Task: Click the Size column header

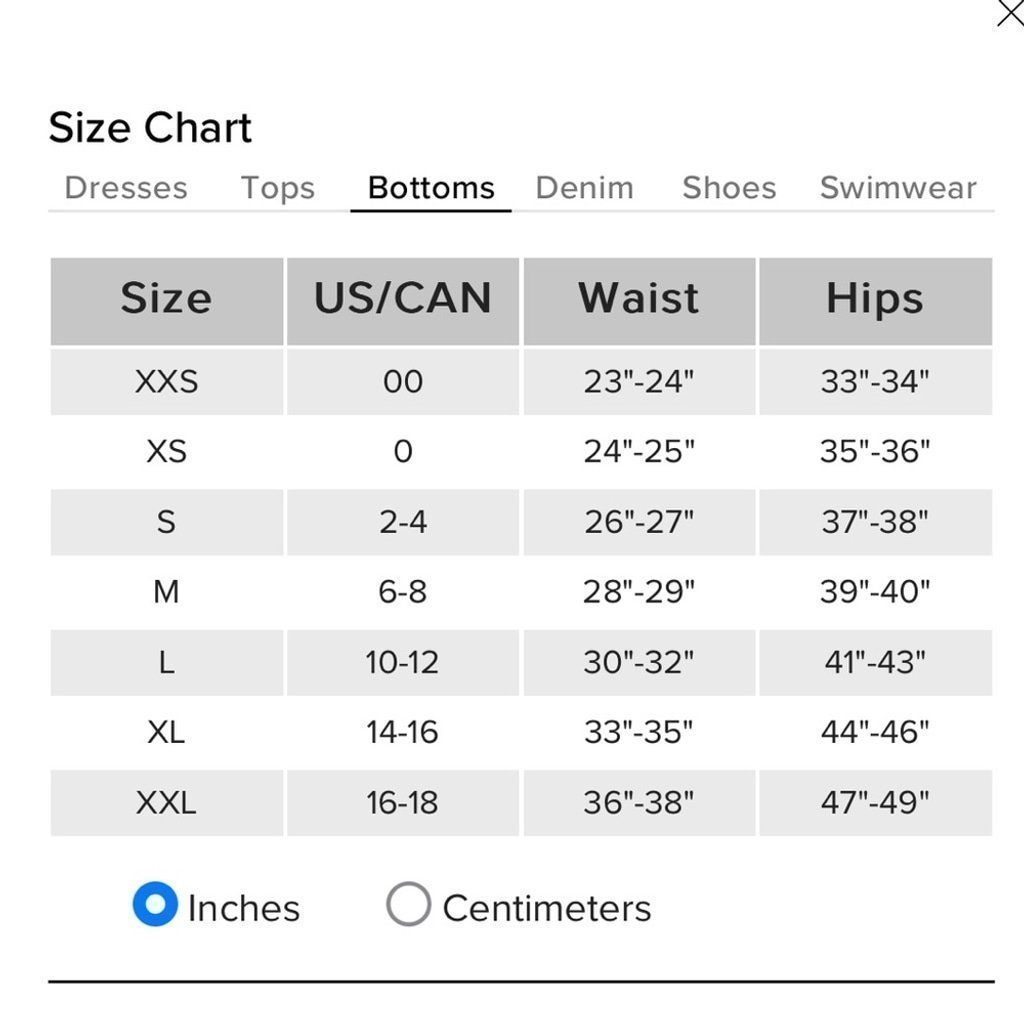Action: tap(167, 301)
